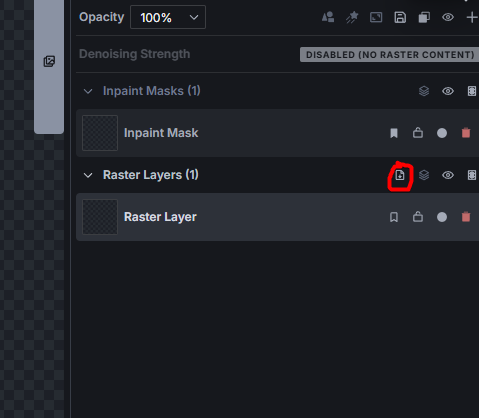This screenshot has height=418, width=479.
Task: Open the image gallery icon in sidebar
Action: pos(49,61)
